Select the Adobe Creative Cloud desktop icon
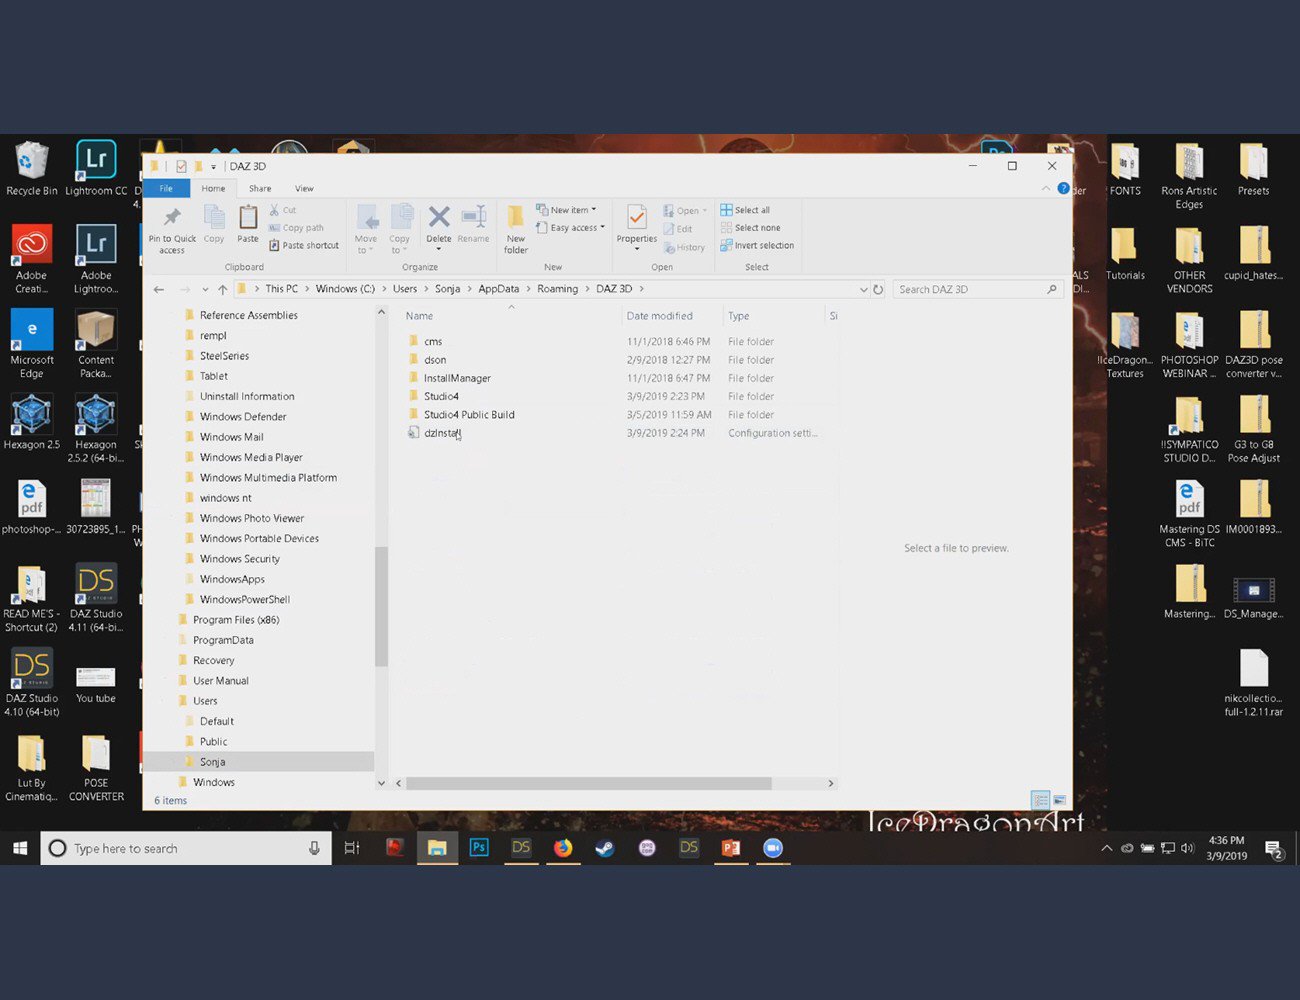Screen dimensions: 1300x1000 (x=31, y=258)
